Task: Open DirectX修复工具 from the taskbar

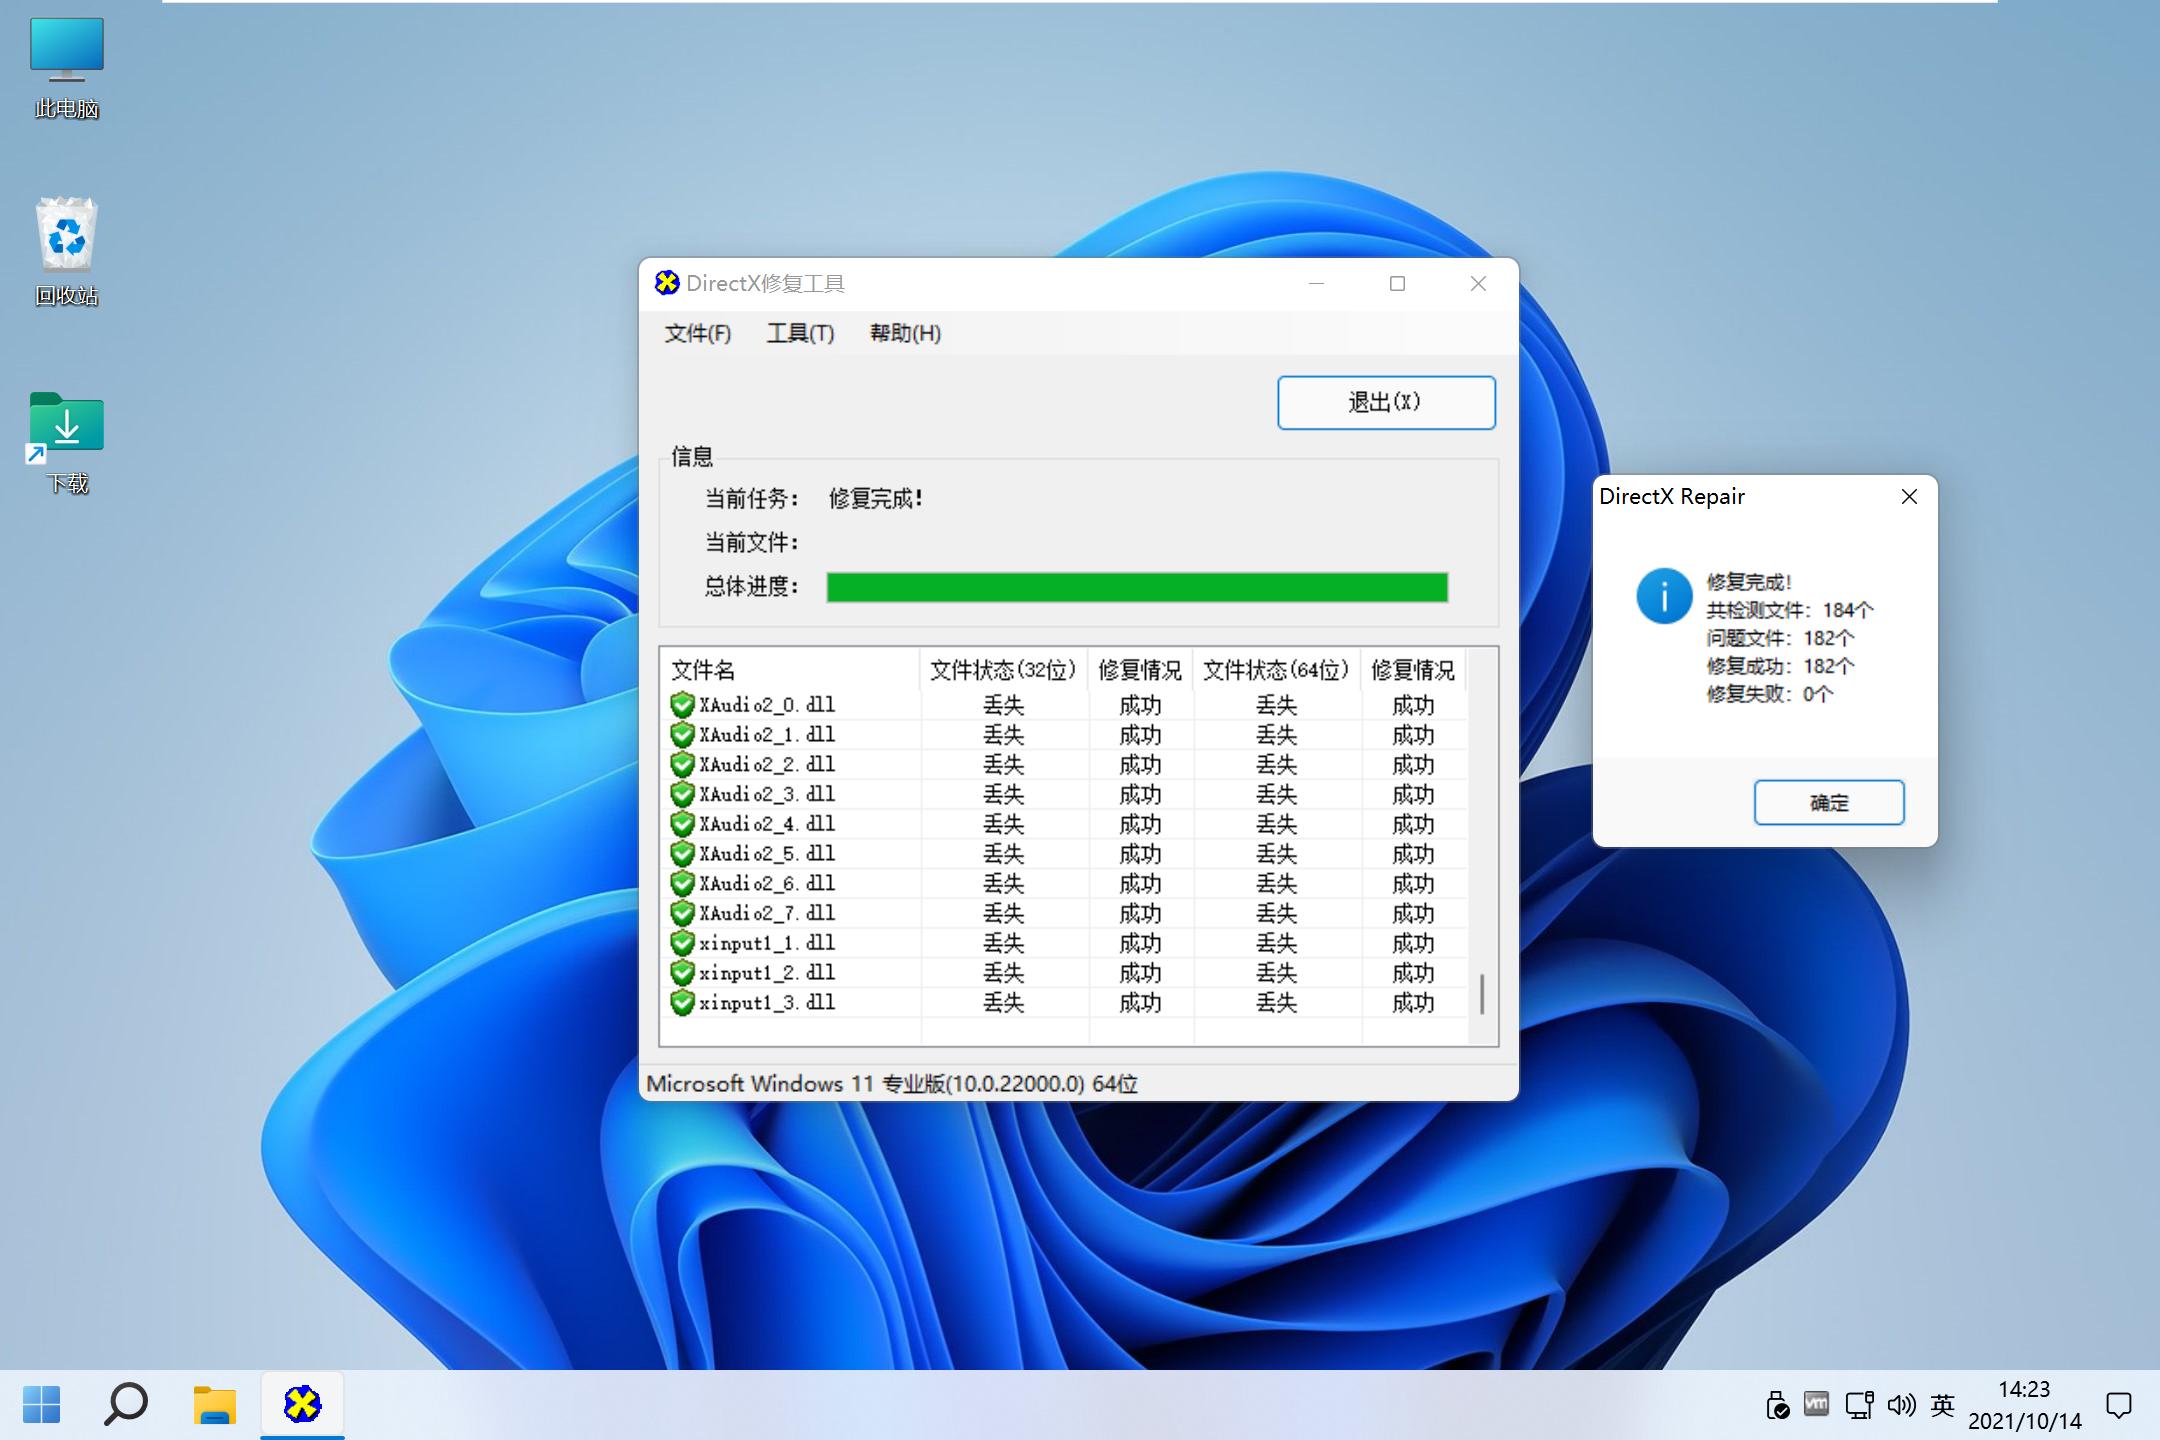Action: (302, 1404)
